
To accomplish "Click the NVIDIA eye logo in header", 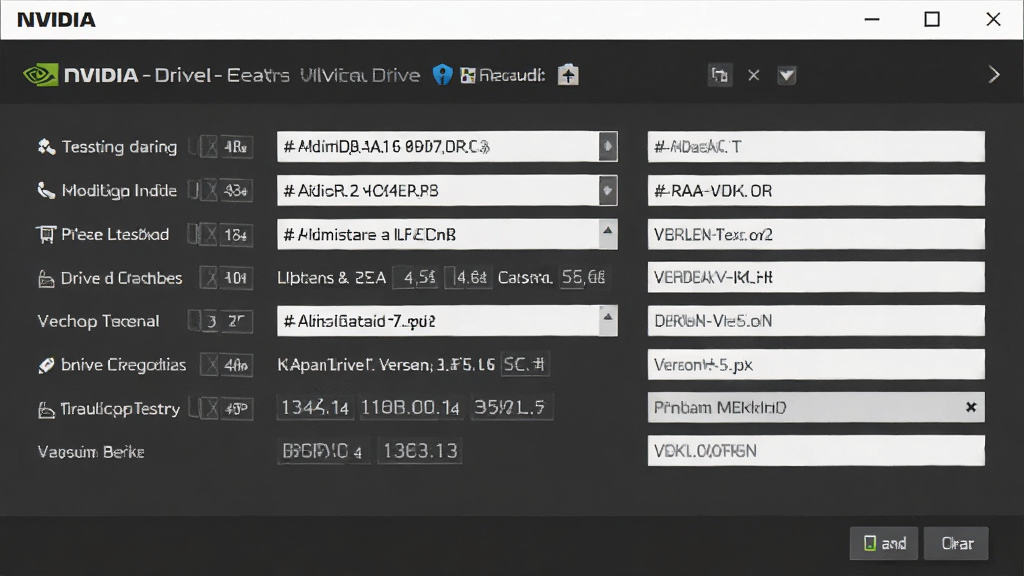I will (40, 75).
